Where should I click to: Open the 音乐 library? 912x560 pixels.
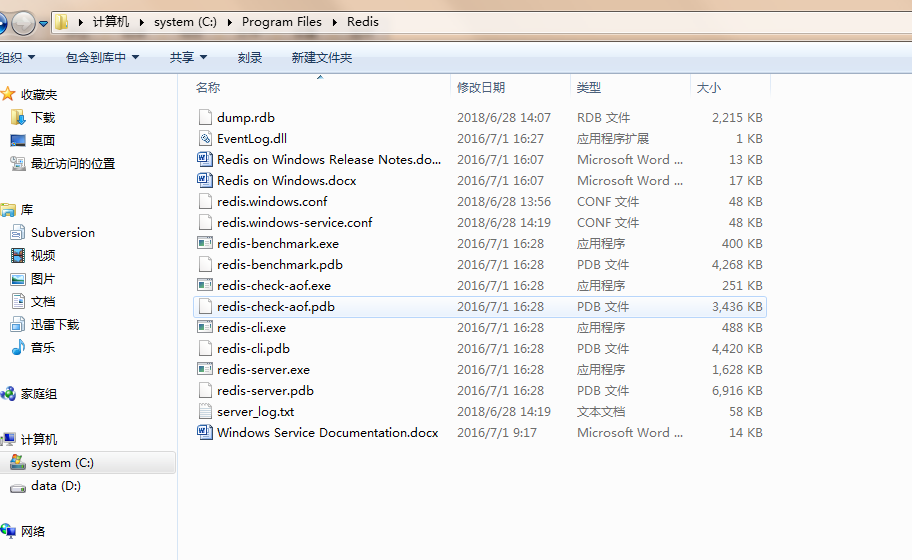[x=43, y=348]
